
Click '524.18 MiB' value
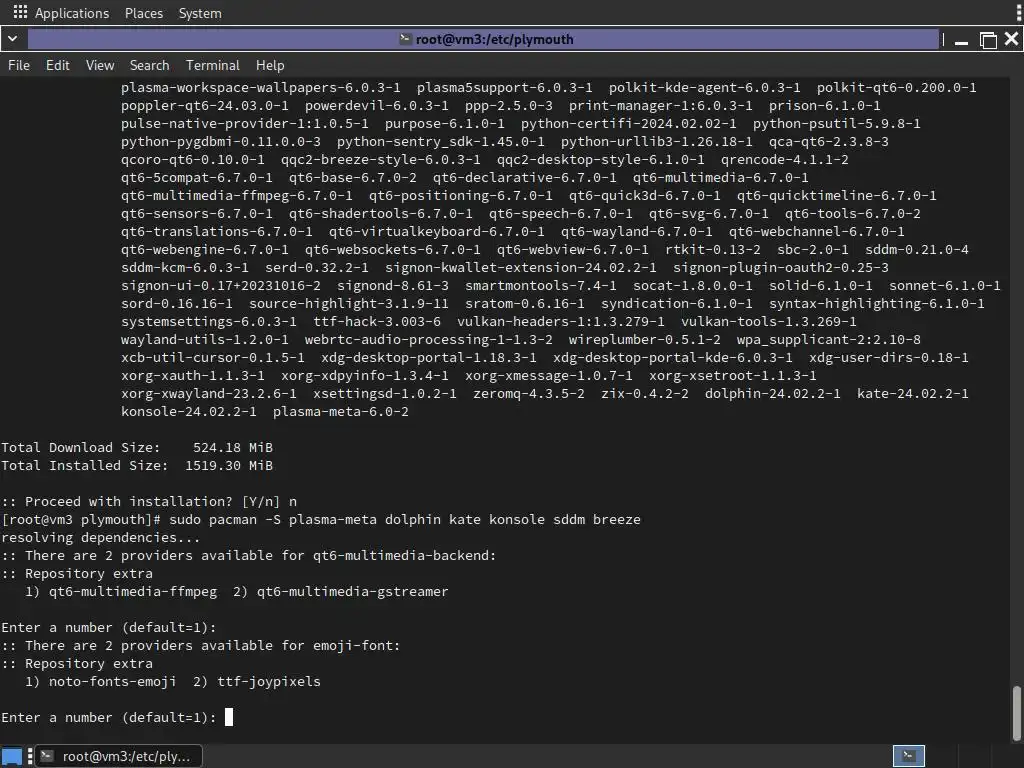coord(233,447)
